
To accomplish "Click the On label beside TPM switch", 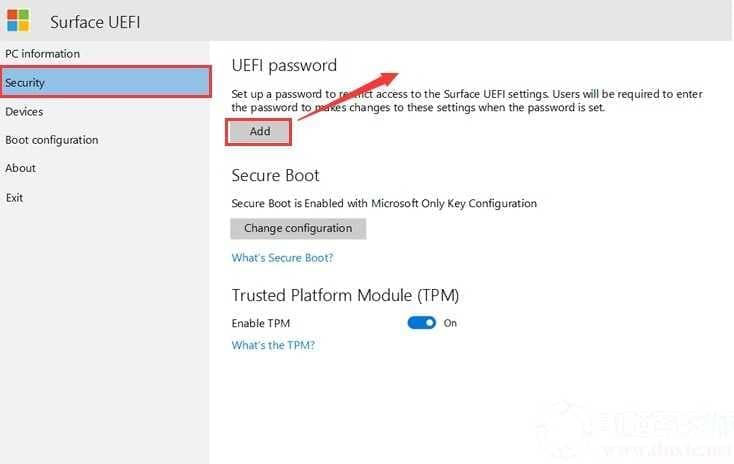I will pyautogui.click(x=450, y=323).
